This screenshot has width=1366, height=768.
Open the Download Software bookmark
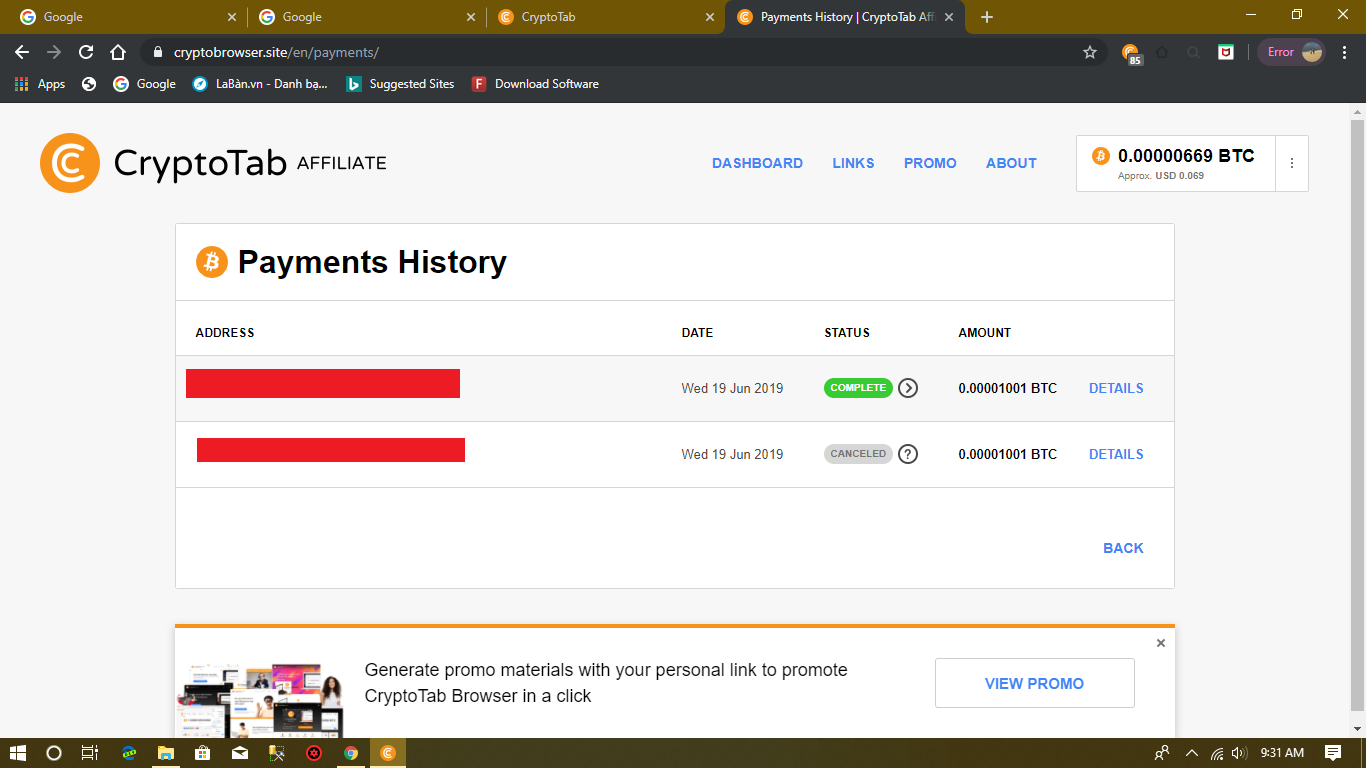click(535, 84)
